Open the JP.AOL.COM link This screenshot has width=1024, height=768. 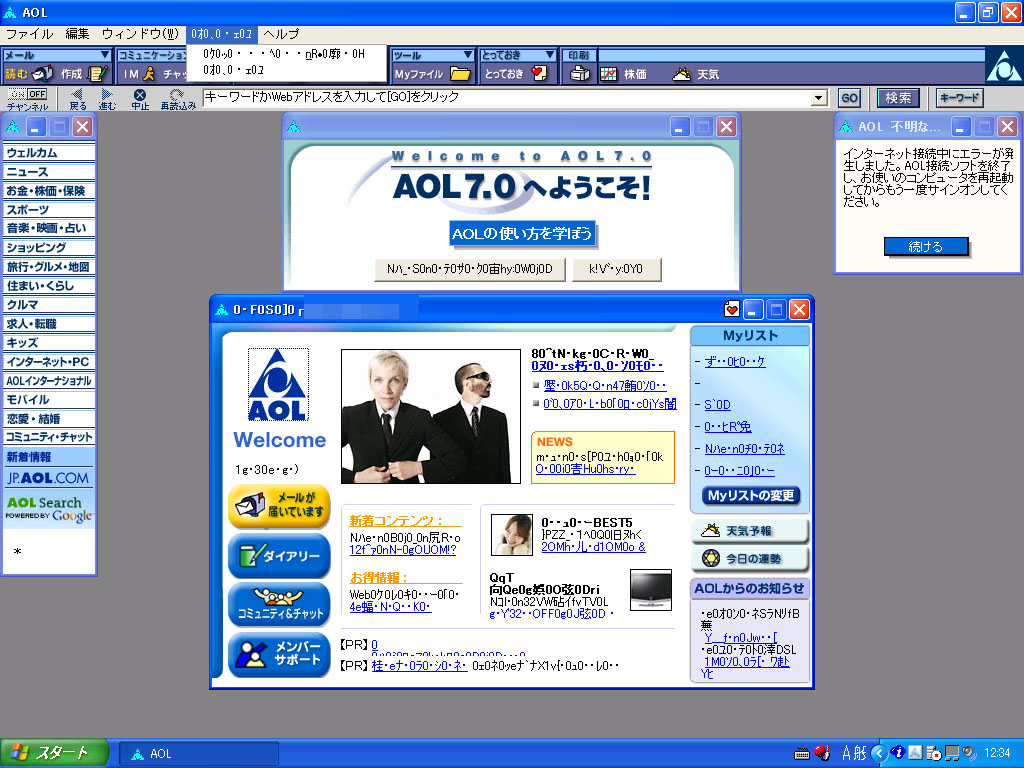point(48,478)
